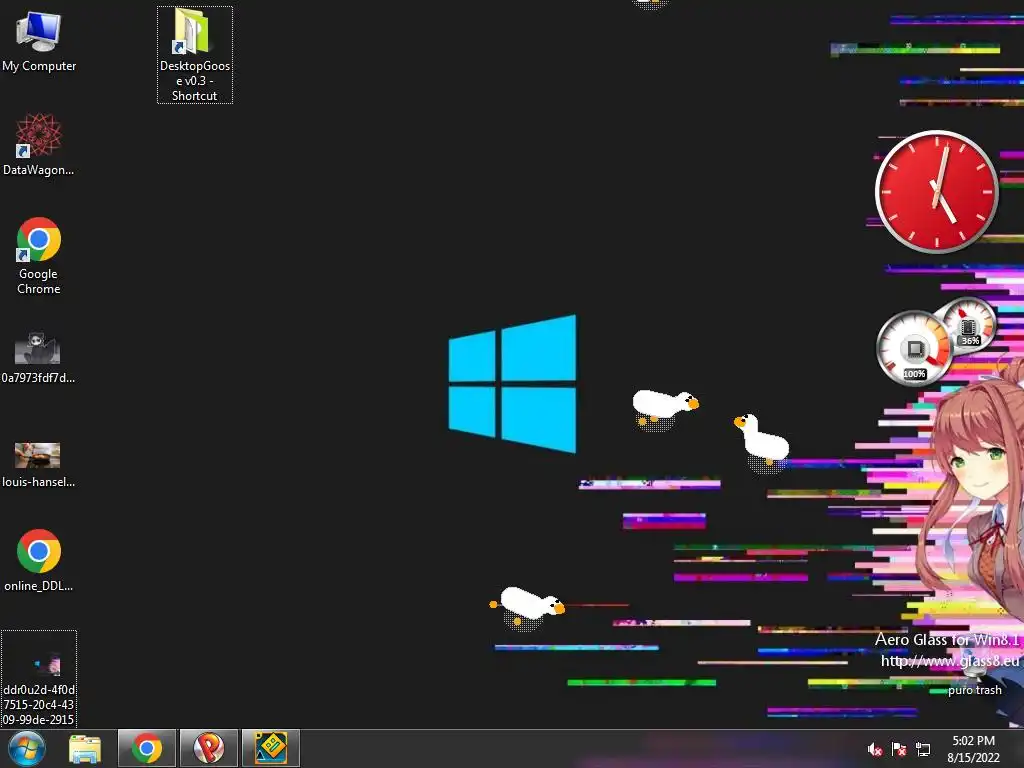Click the goose facing left, middle right
Screen dimensions: 1024x768
point(763,441)
